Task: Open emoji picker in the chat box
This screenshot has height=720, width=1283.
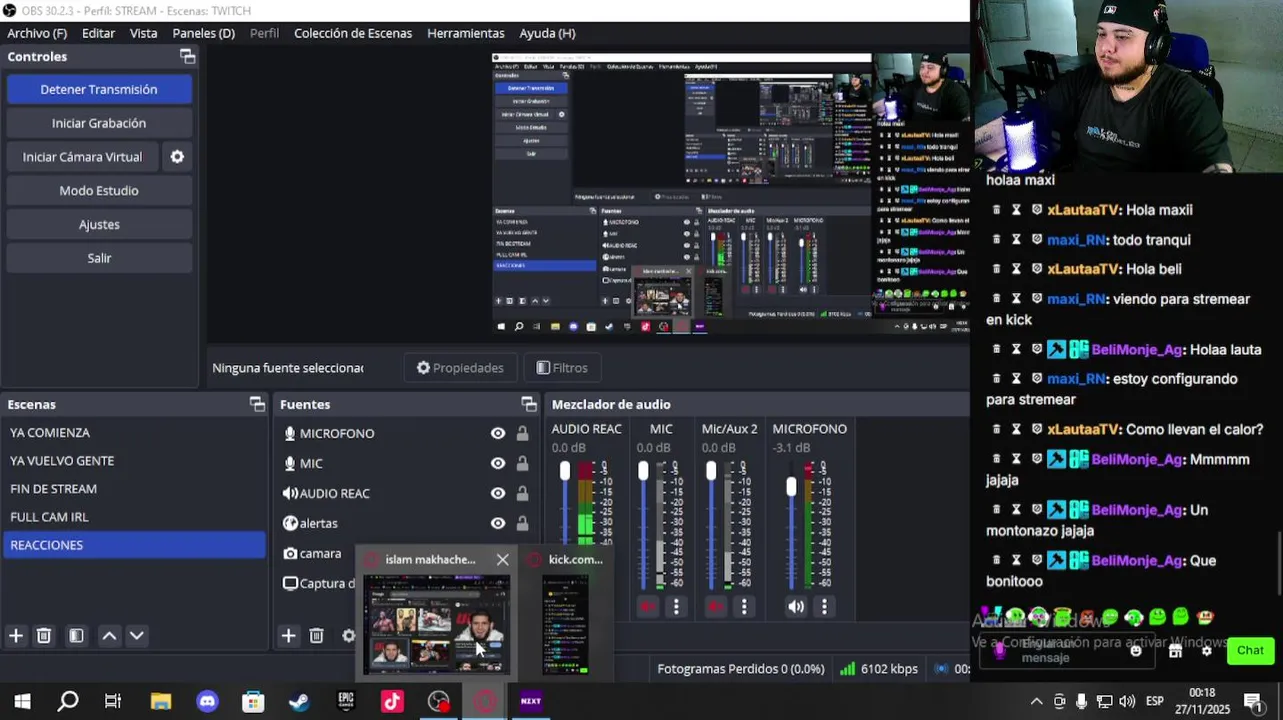Action: [x=1135, y=651]
